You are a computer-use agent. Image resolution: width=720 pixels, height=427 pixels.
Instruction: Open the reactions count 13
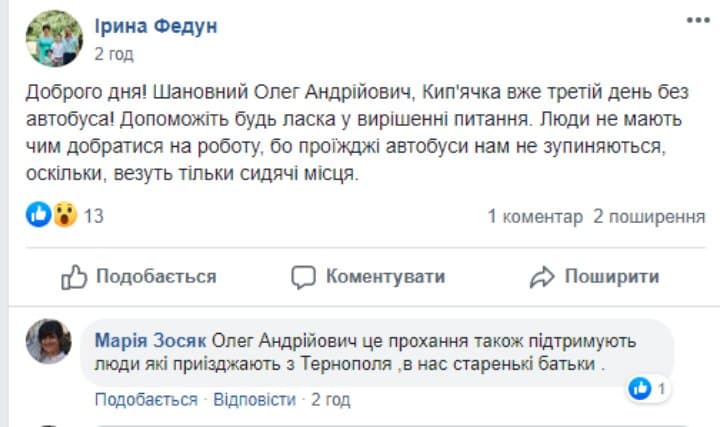(x=94, y=216)
